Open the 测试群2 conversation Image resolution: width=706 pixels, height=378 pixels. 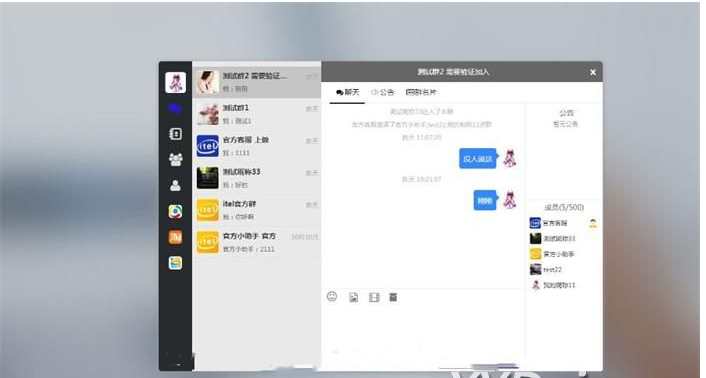pyautogui.click(x=257, y=82)
